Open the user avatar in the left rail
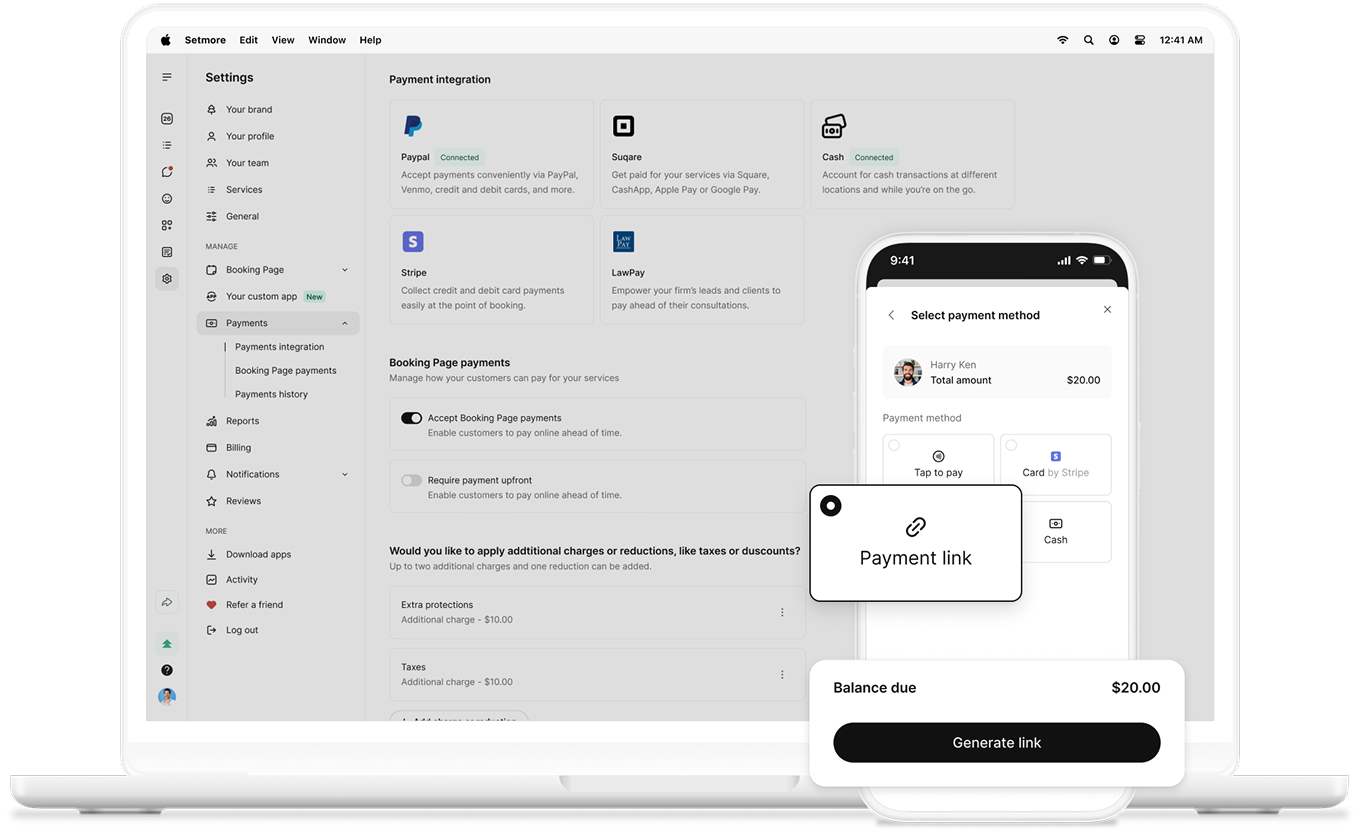1360x840 pixels. 167,696
